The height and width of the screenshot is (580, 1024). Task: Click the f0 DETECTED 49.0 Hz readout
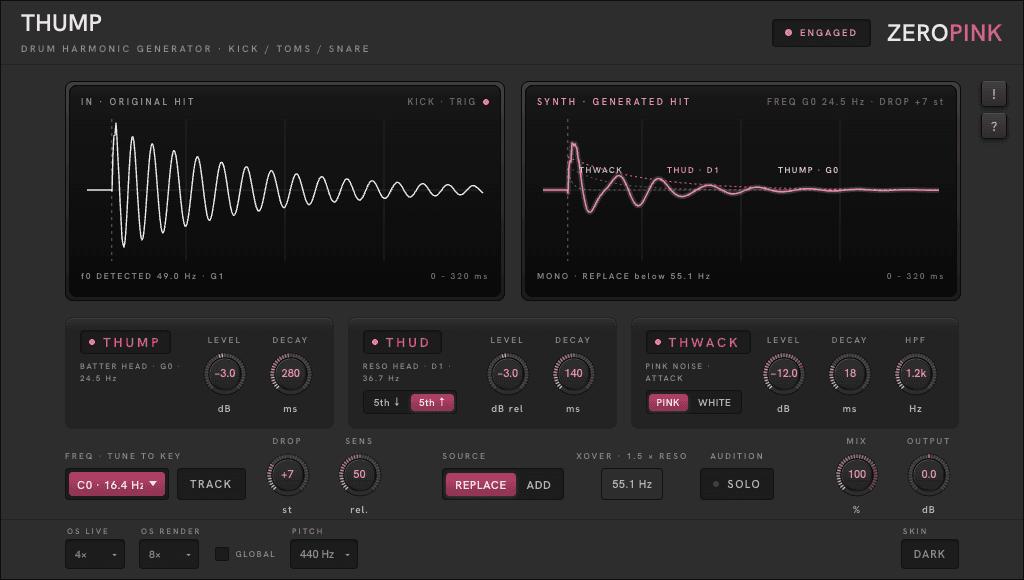click(x=152, y=276)
